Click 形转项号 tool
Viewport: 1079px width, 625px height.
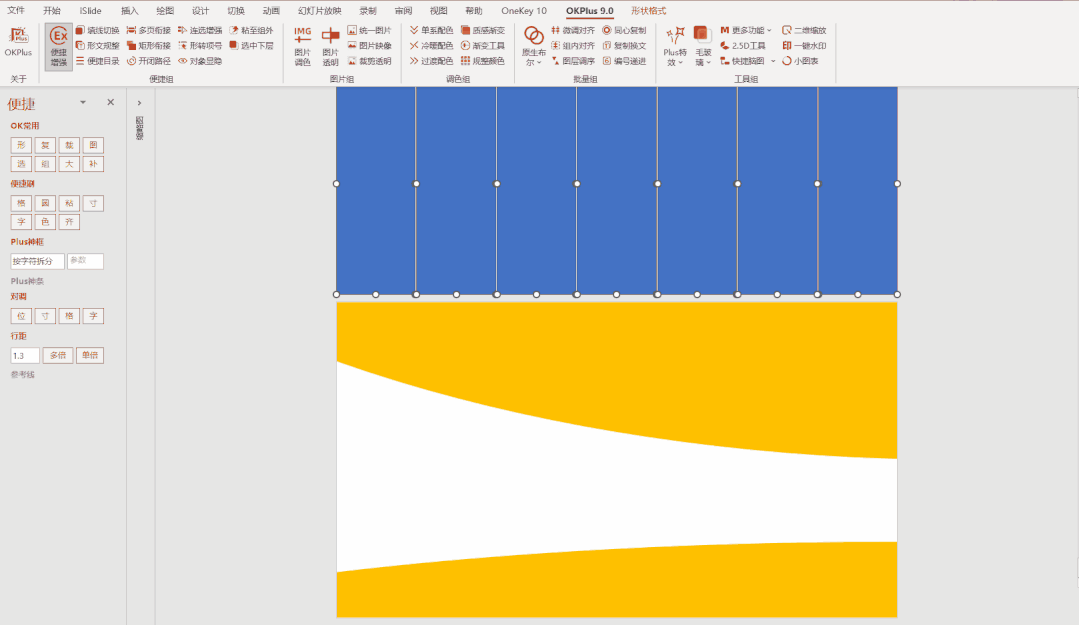[200, 45]
